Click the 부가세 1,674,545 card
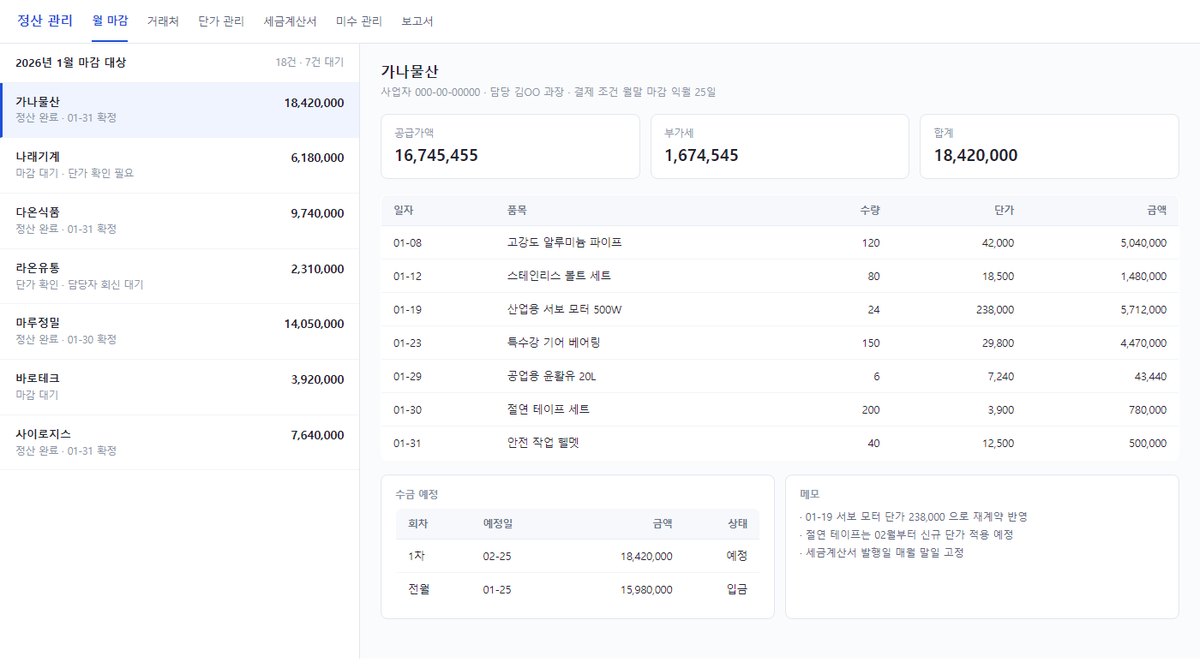This screenshot has width=1200, height=668. click(x=780, y=146)
